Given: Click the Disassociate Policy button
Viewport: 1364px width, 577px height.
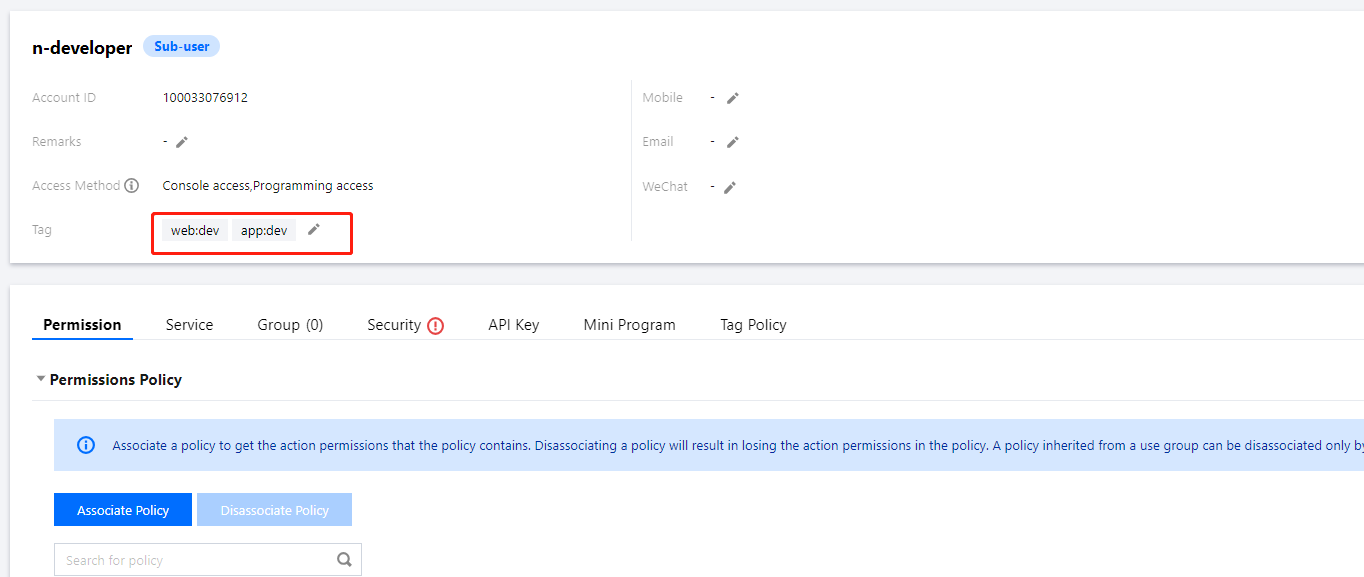Looking at the screenshot, I should coord(274,510).
